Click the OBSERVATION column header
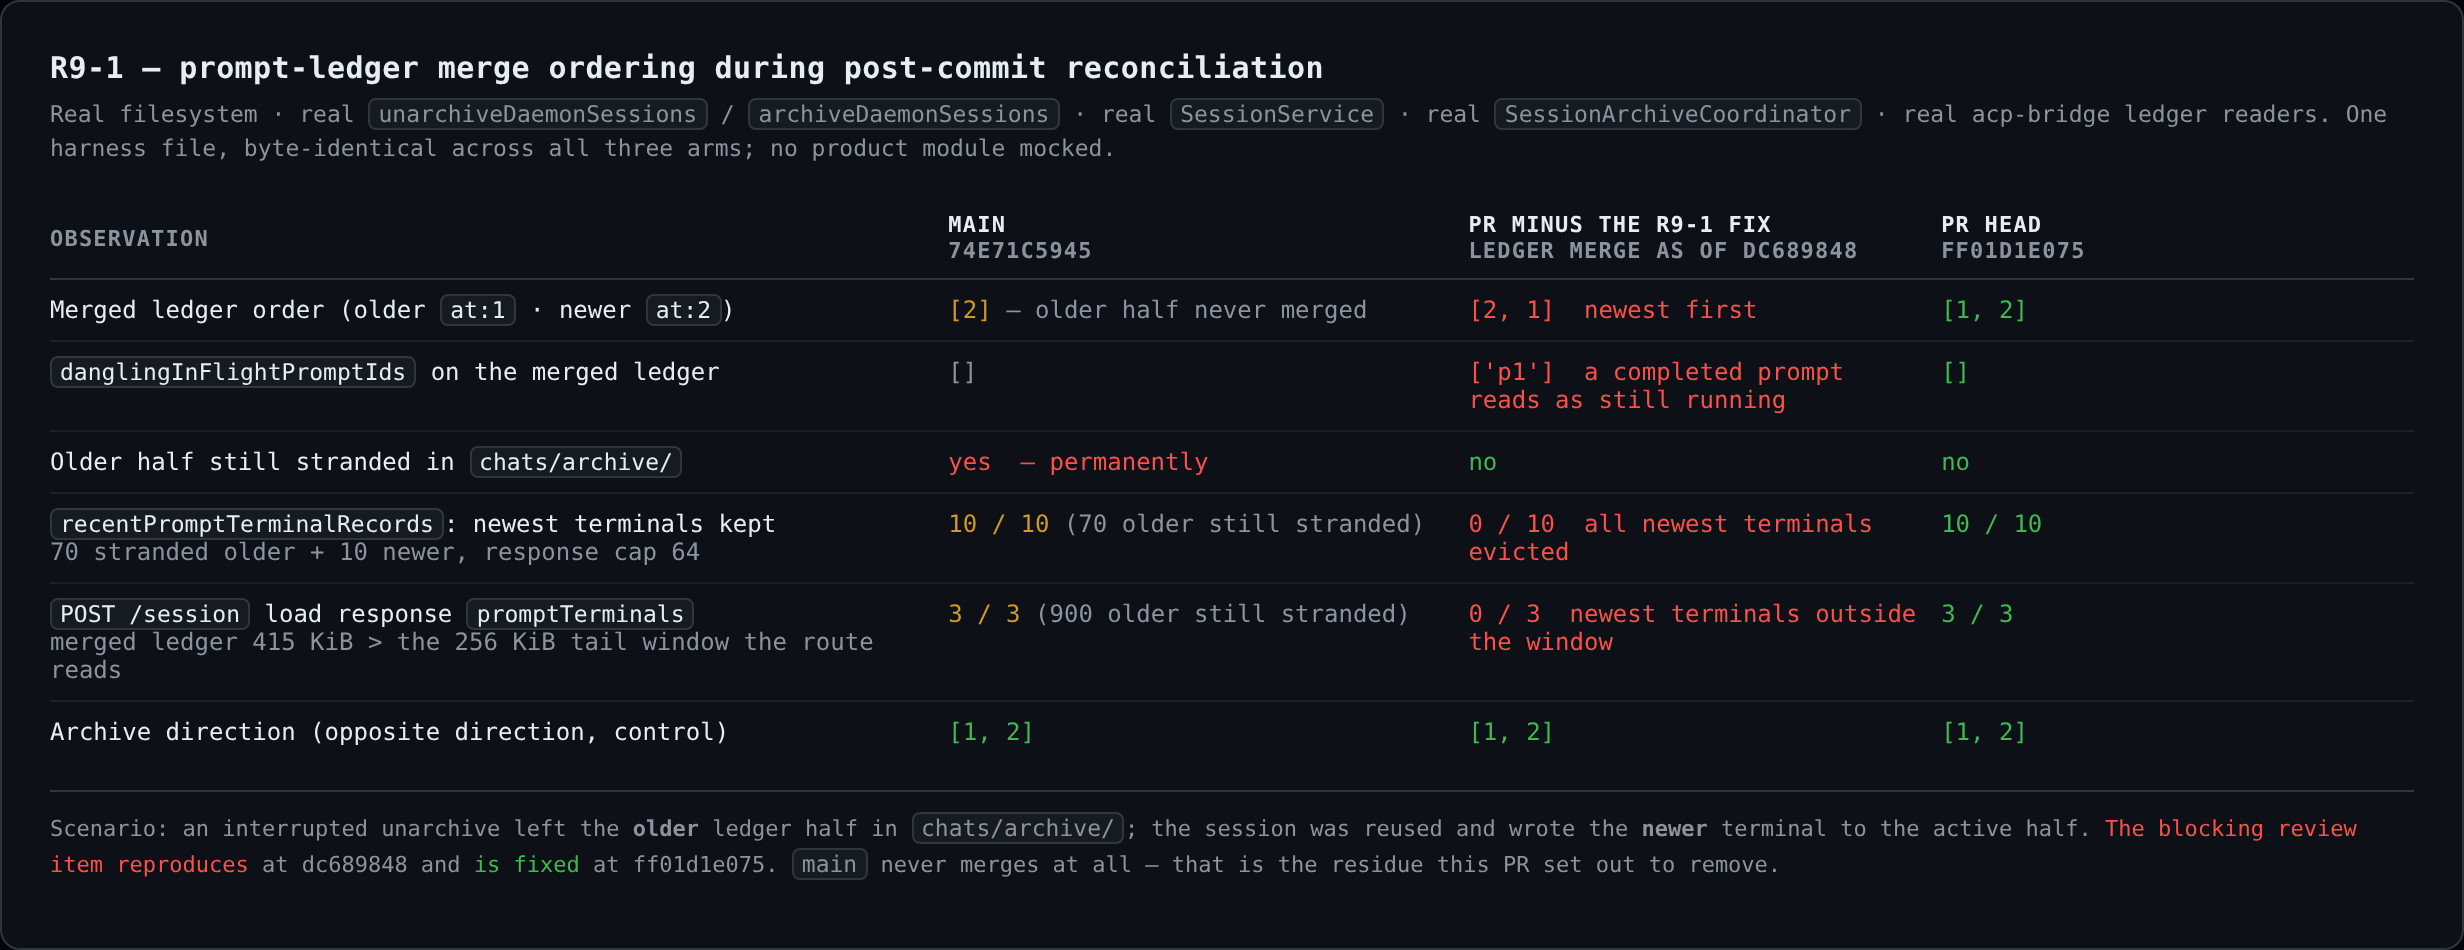The image size is (2464, 950). click(129, 239)
